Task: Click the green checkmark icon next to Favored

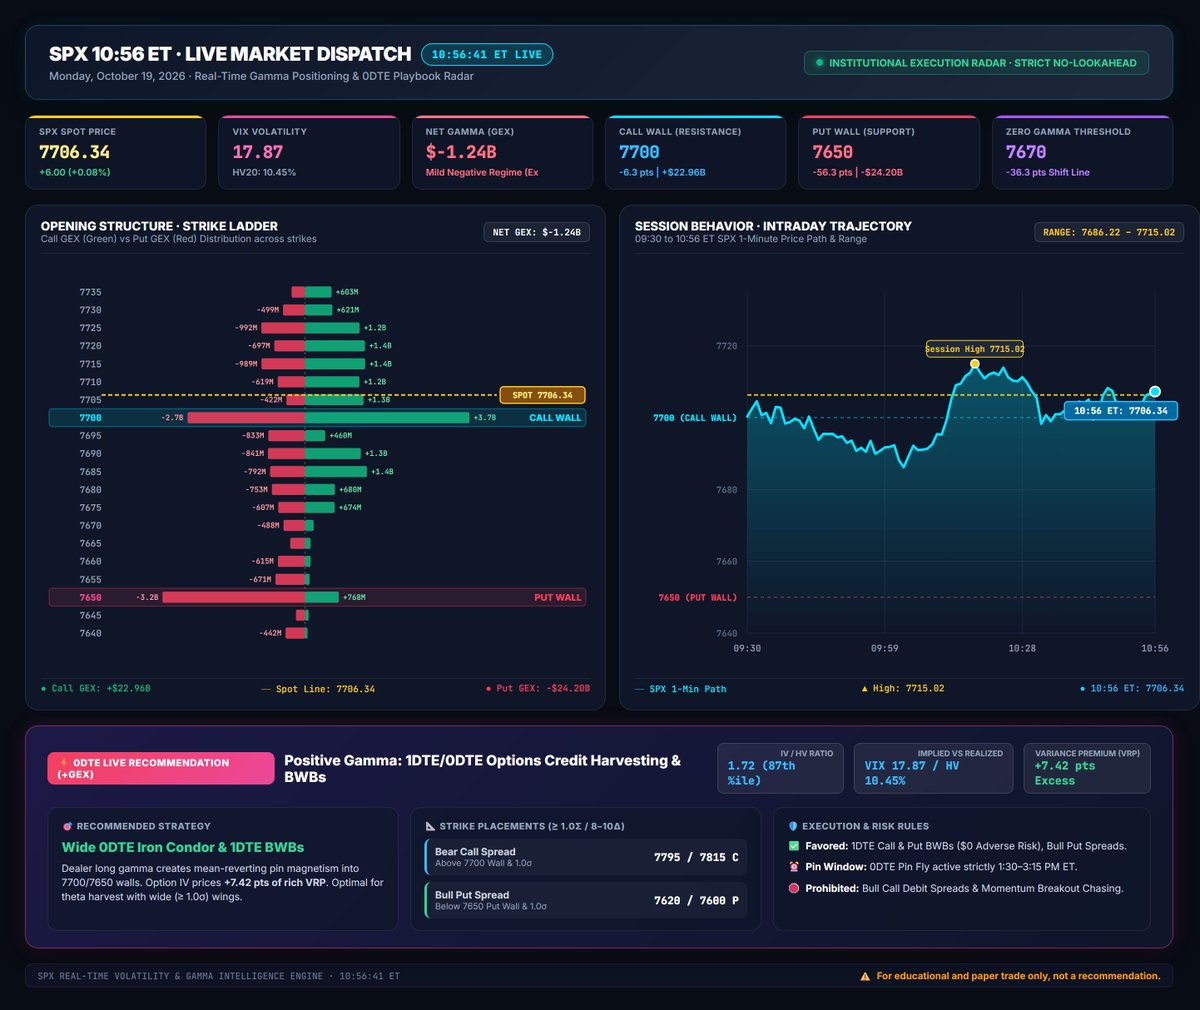Action: click(794, 846)
